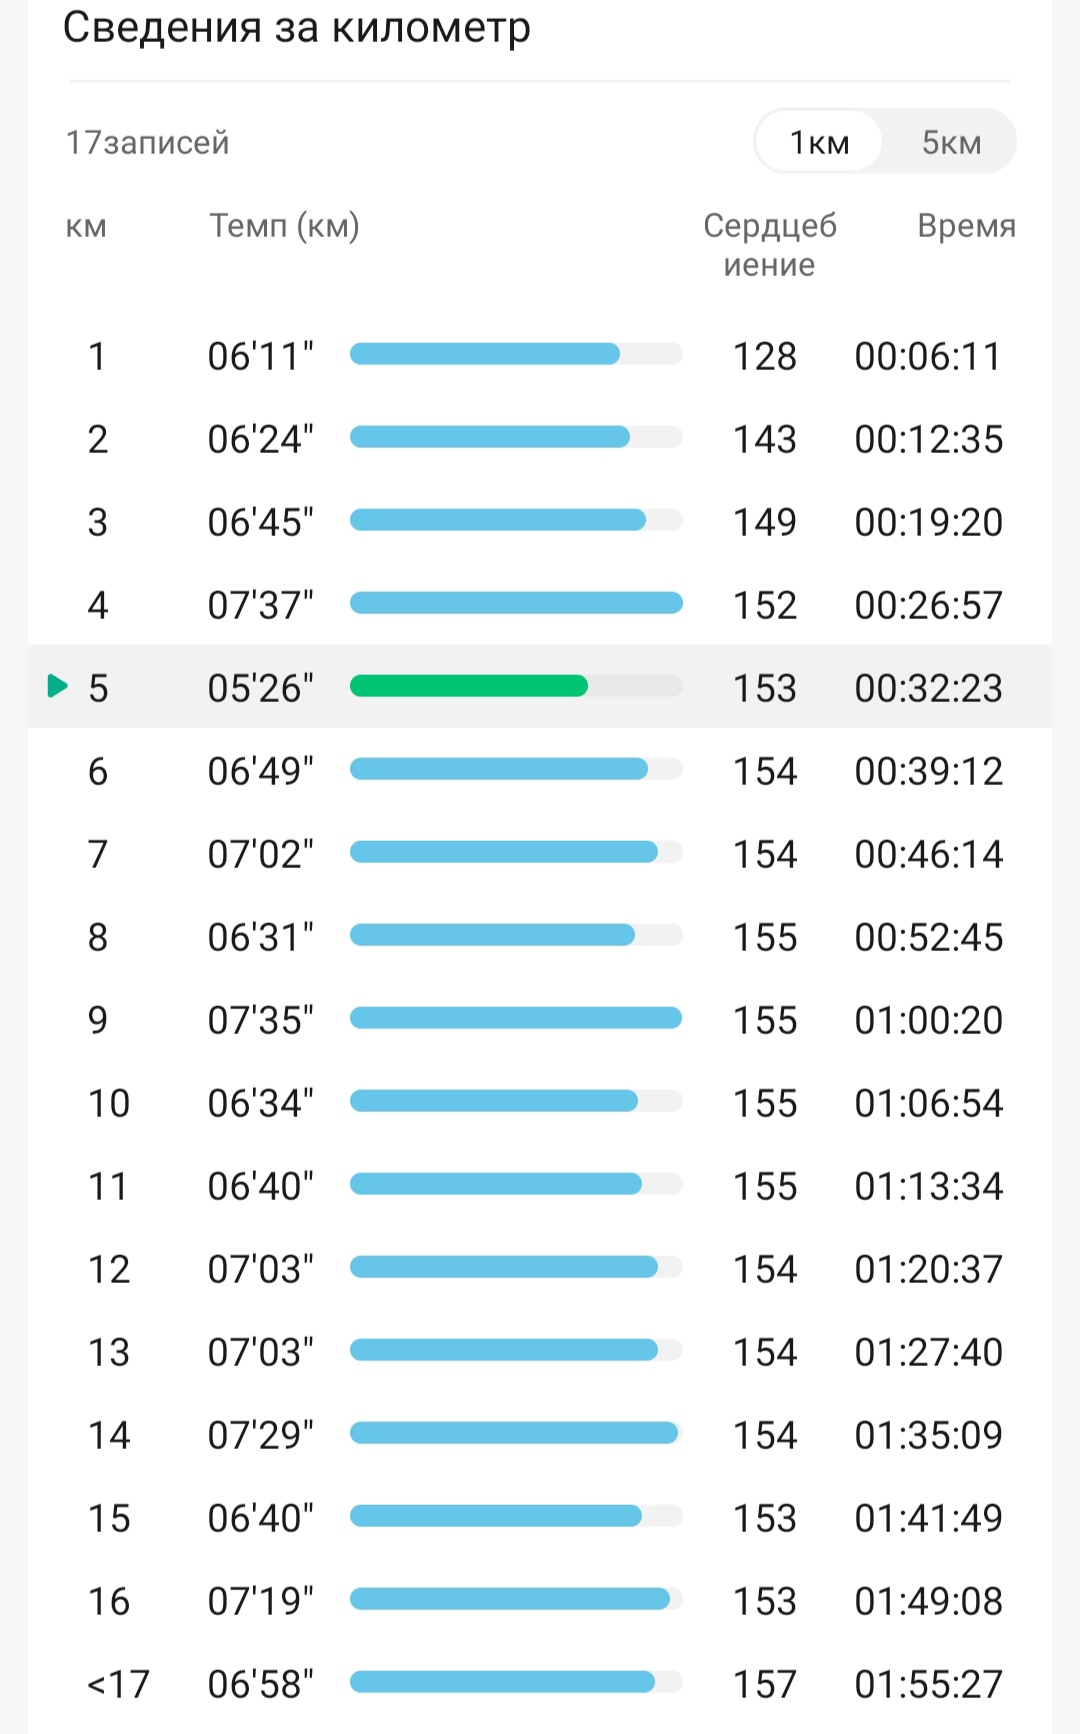
Task: Select the last <17 kilometer row
Action: tap(540, 1683)
